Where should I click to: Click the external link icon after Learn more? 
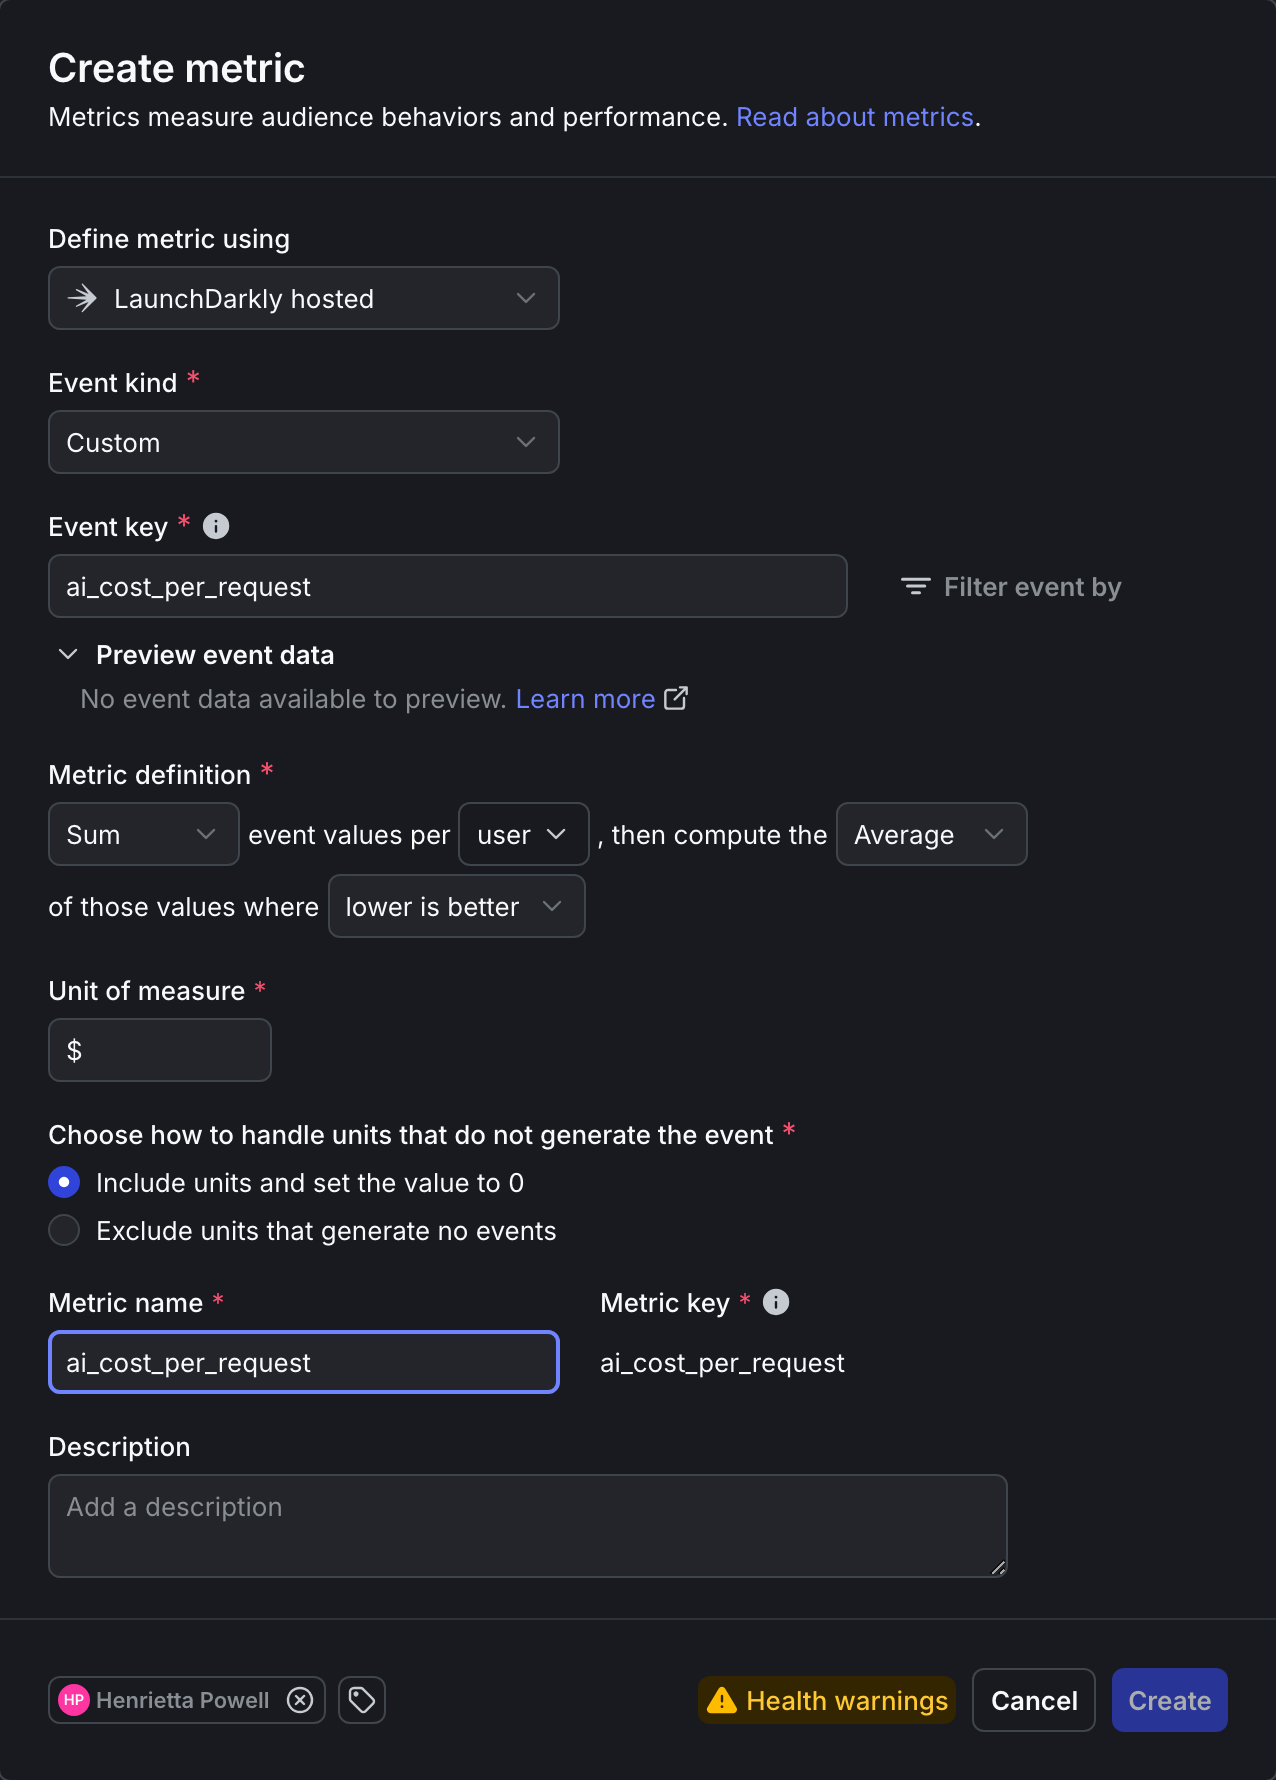(x=676, y=698)
